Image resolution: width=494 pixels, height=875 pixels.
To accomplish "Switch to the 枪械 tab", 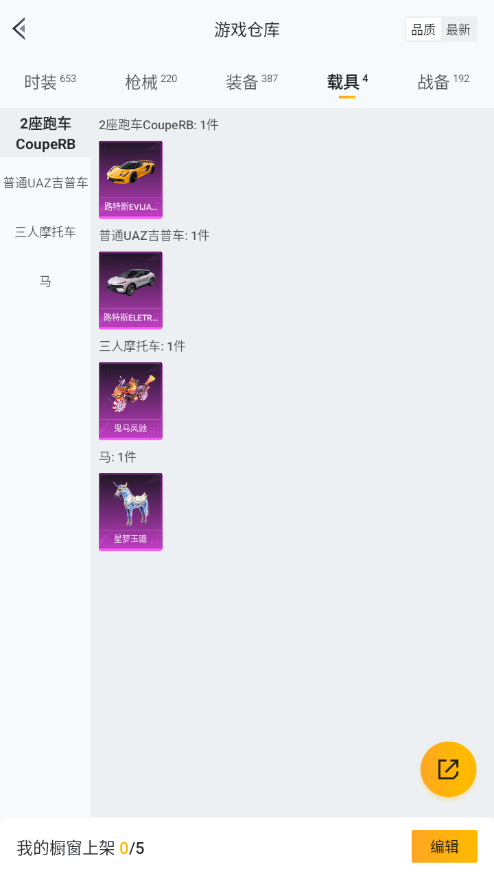I will (151, 83).
